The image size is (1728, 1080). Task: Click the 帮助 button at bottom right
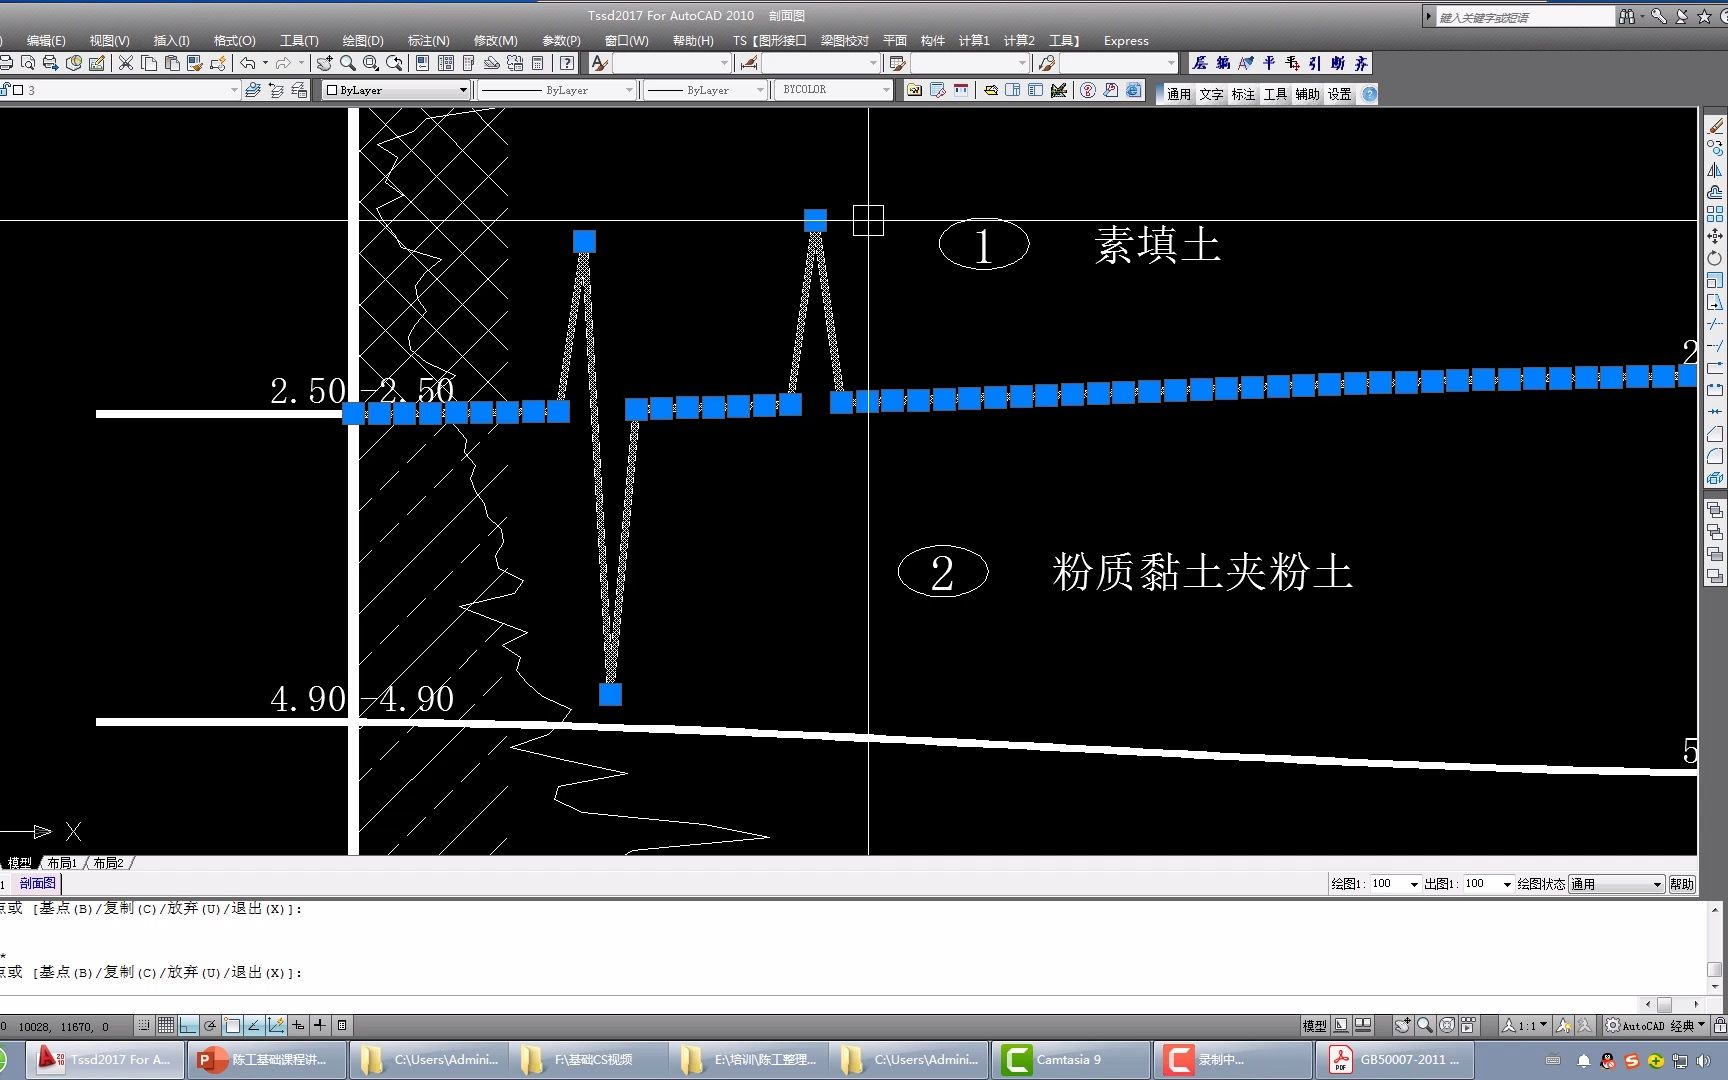[1681, 883]
